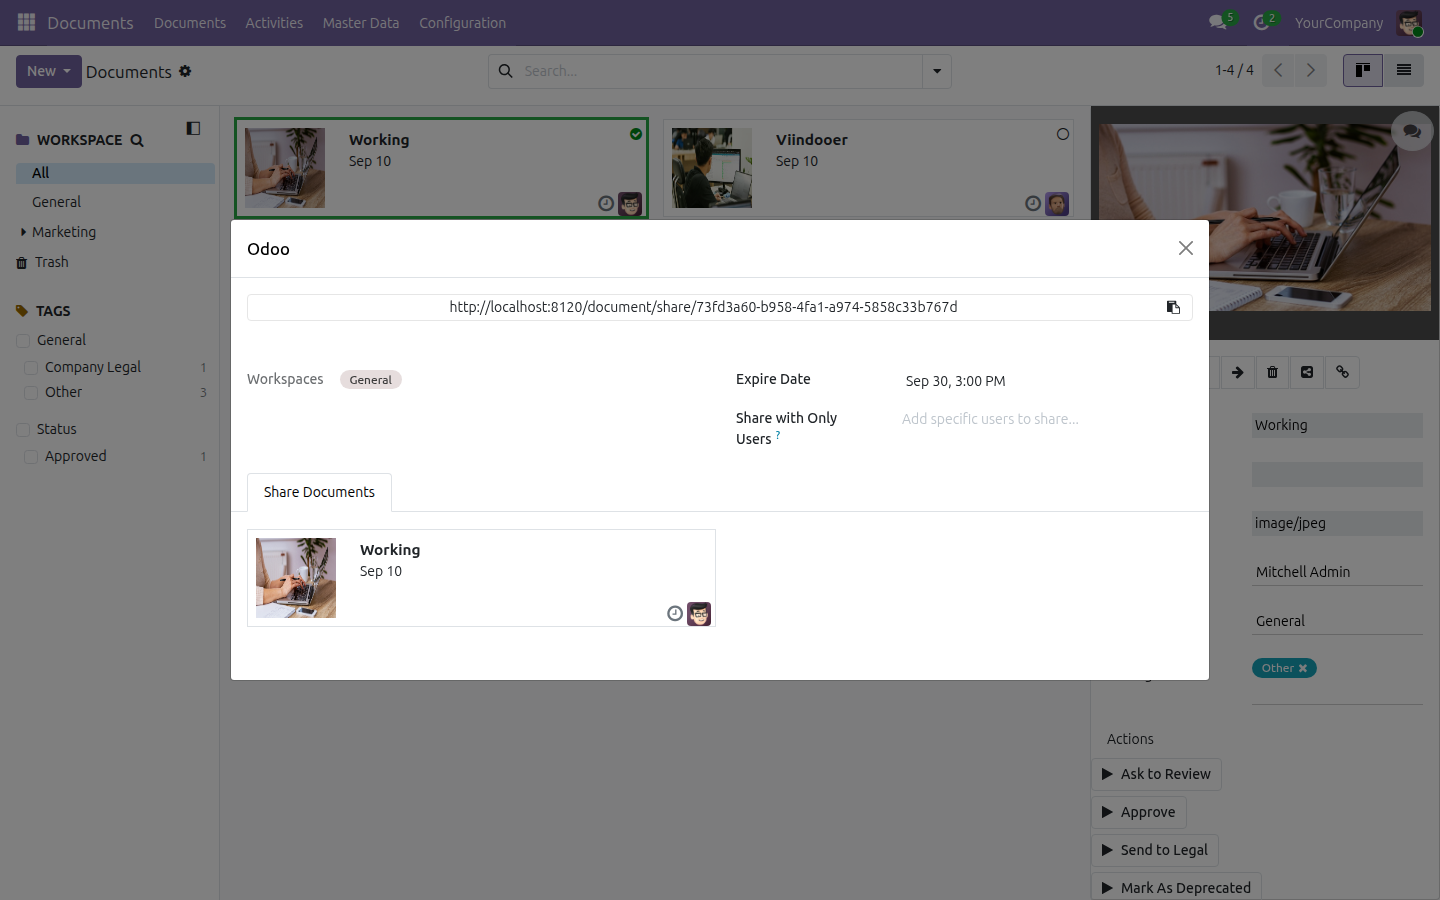Screen dimensions: 1440x900
Task: Click the trash icon in the inspector toolbar
Action: [1272, 372]
